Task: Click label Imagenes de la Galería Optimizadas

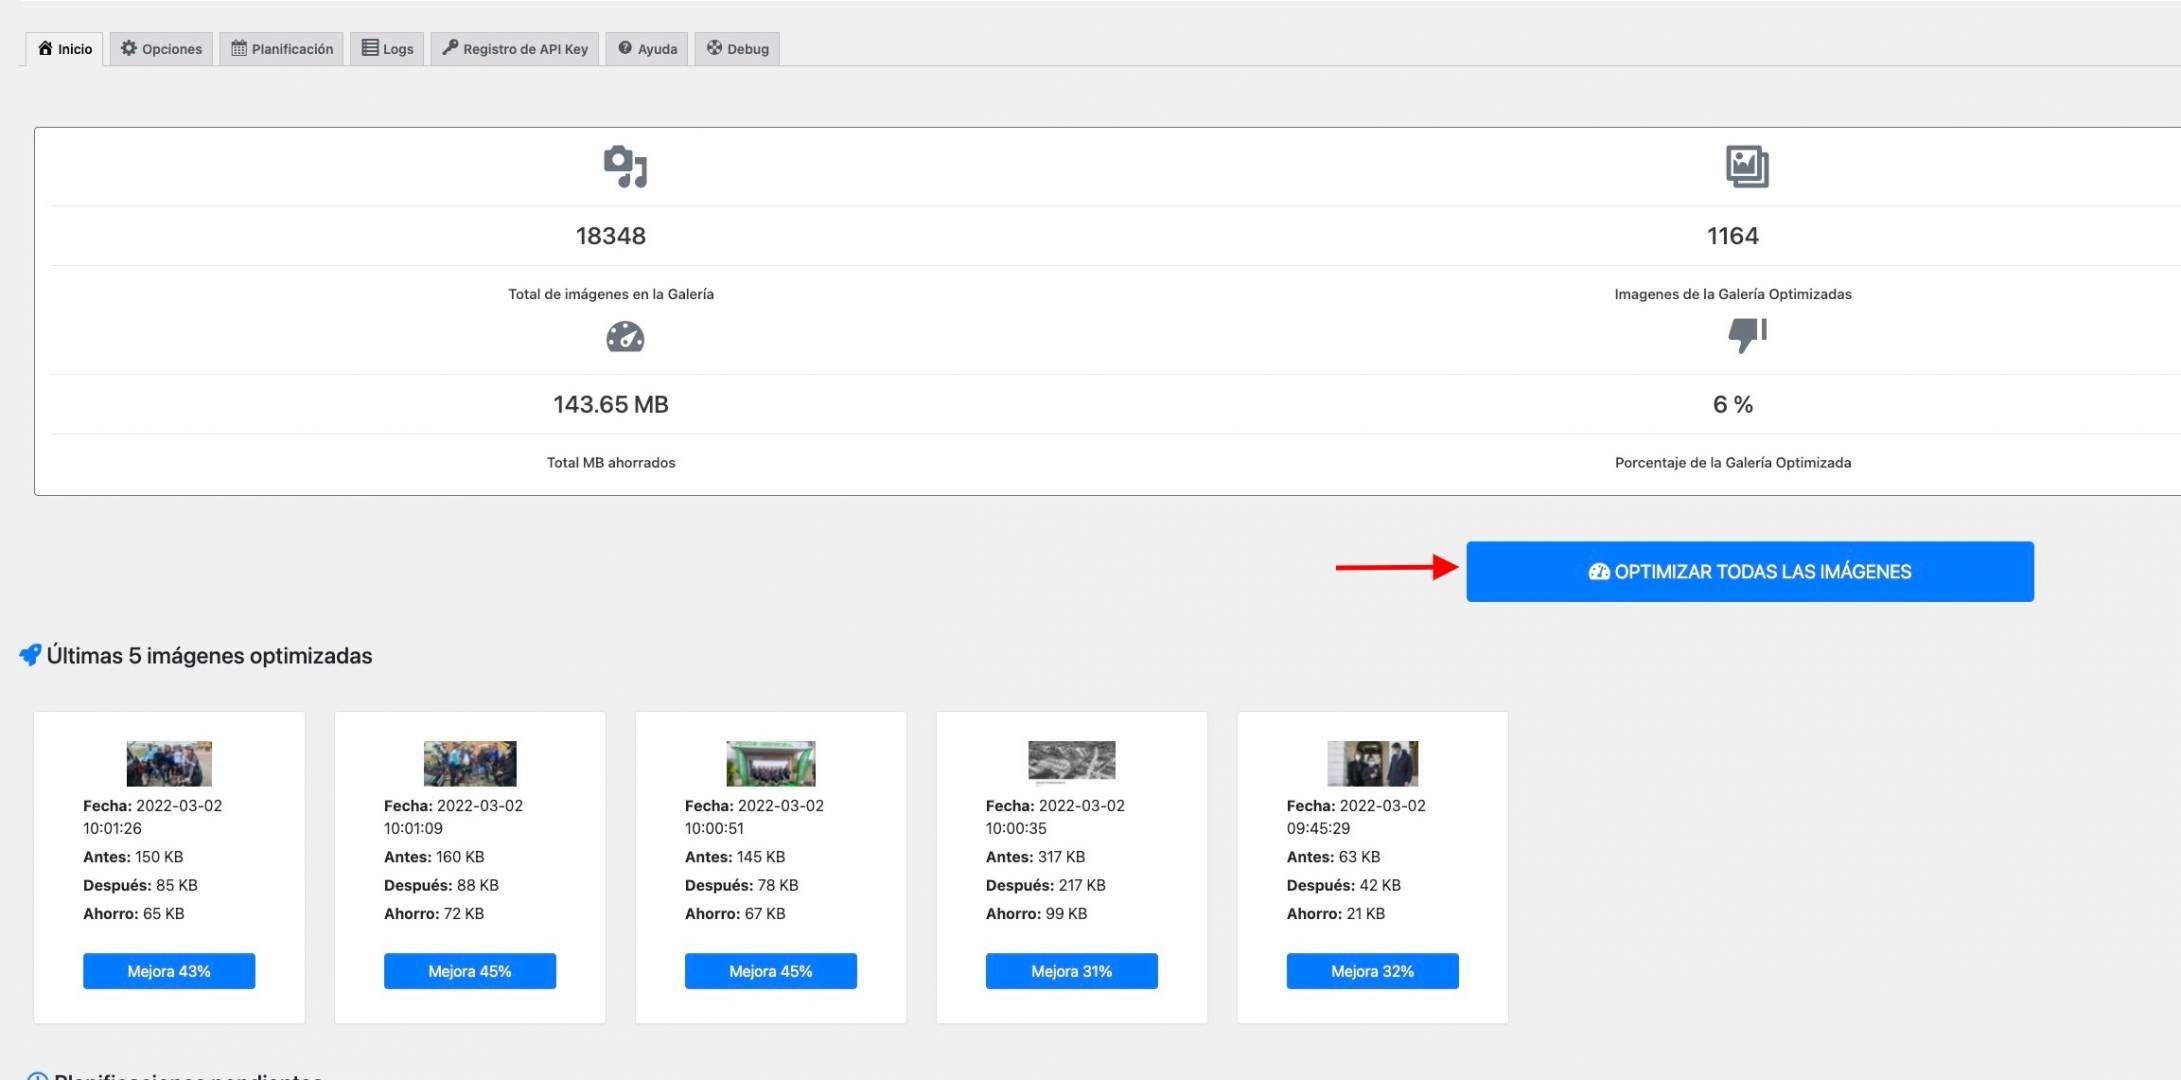Action: [x=1733, y=294]
